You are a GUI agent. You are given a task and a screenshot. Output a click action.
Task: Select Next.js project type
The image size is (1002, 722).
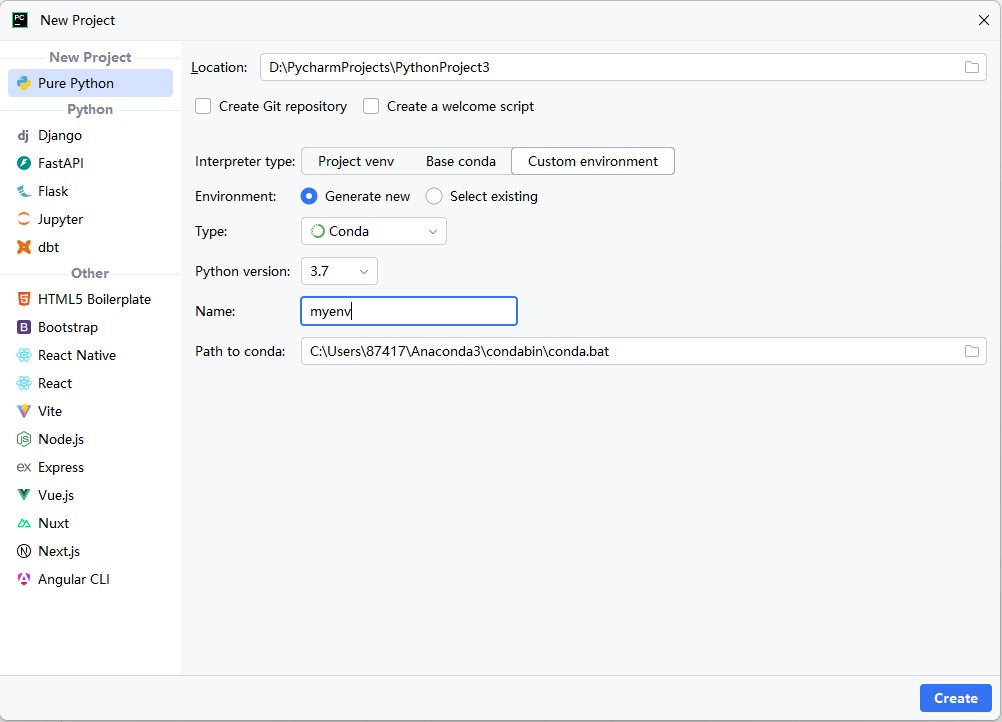[90, 551]
